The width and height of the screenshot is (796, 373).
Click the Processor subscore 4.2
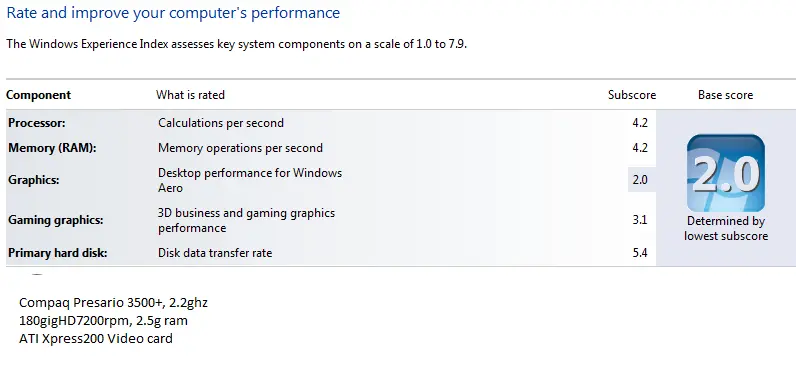(x=640, y=123)
